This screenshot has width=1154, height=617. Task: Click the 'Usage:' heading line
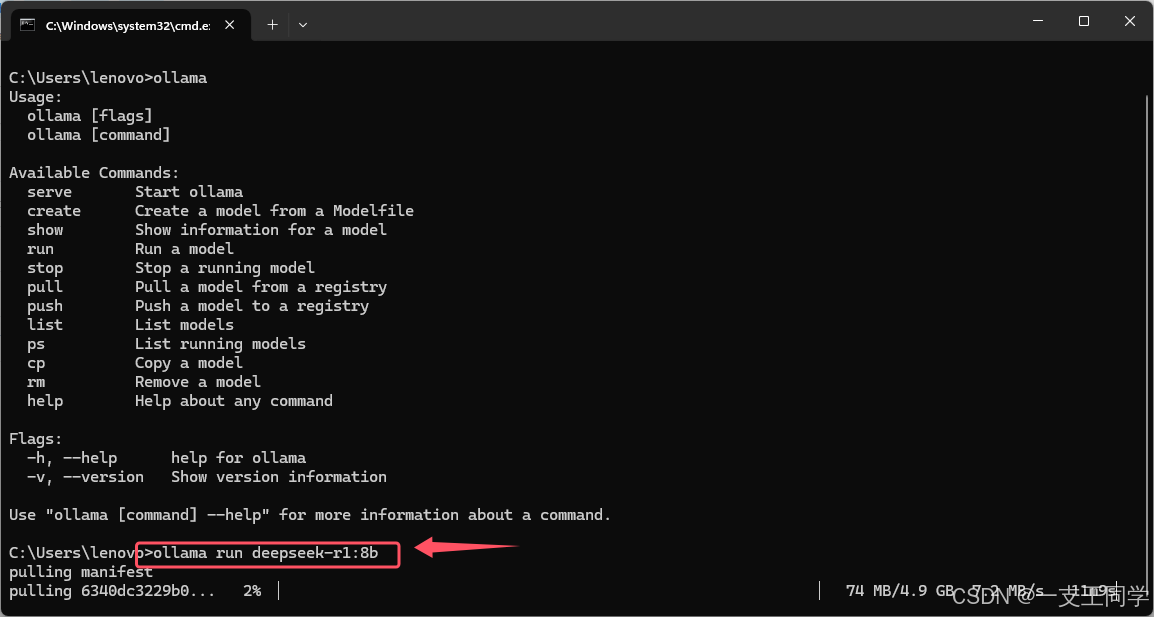[36, 98]
